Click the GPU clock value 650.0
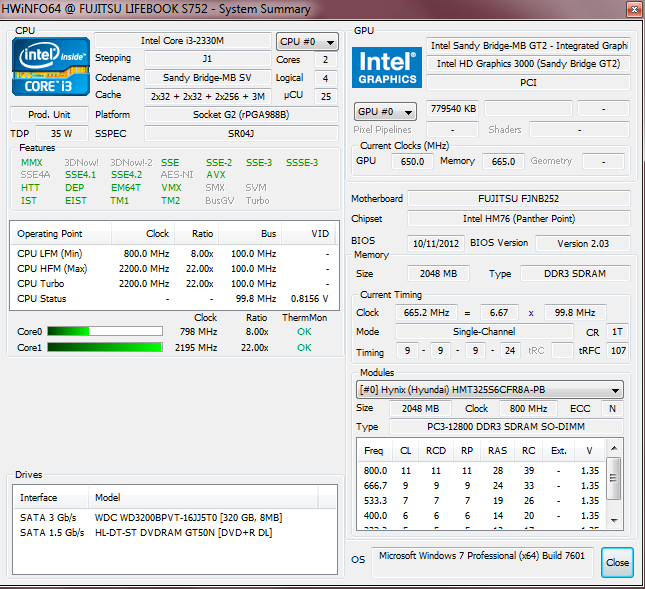Viewport: 645px width, 589px height. coord(412,161)
